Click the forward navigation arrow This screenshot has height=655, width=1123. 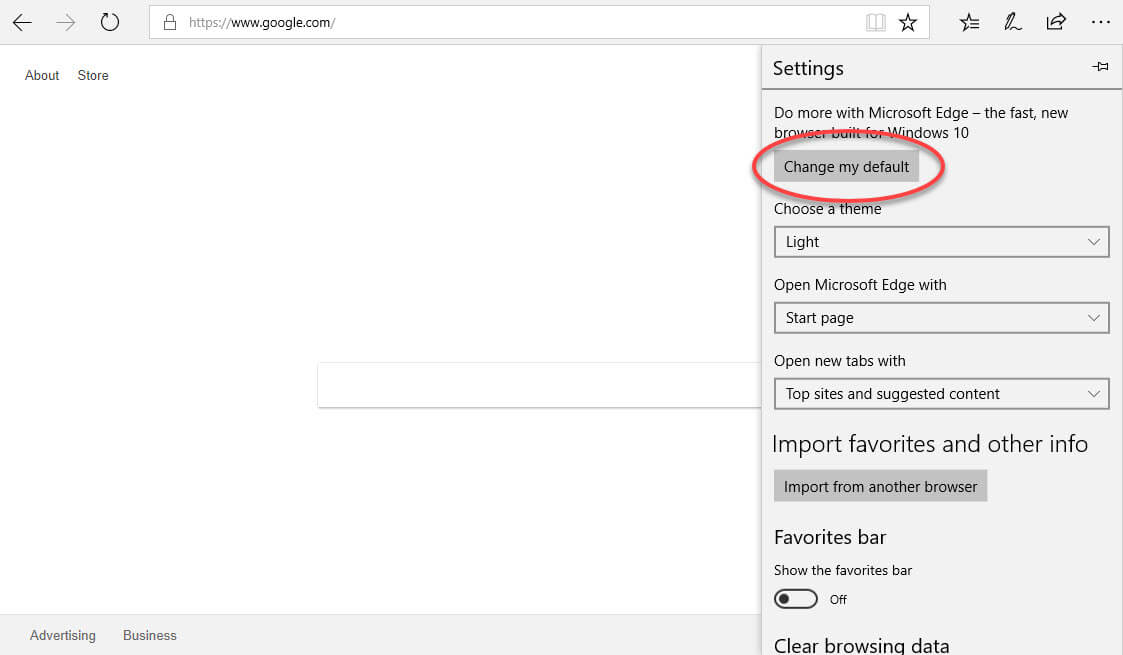pos(66,23)
